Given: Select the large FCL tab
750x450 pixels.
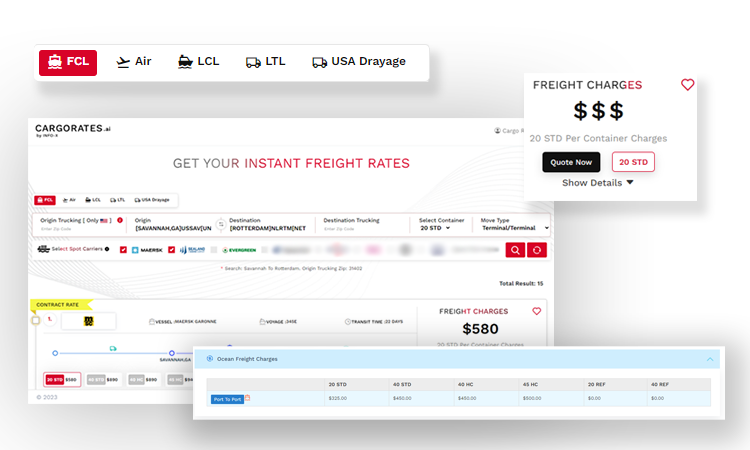Looking at the screenshot, I should (68, 63).
